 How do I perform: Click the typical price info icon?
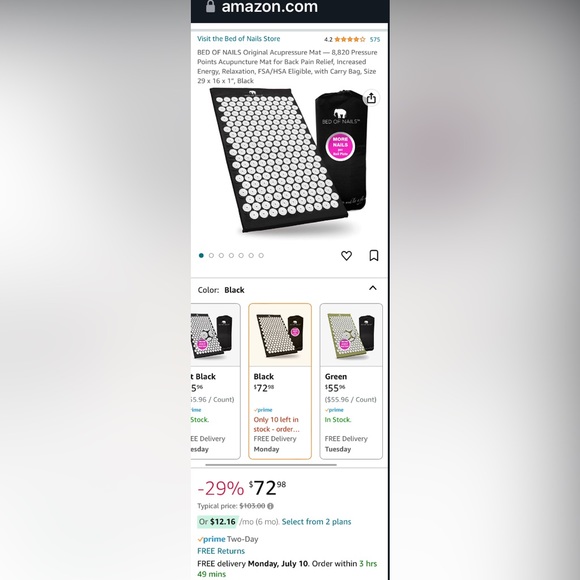click(x=270, y=506)
